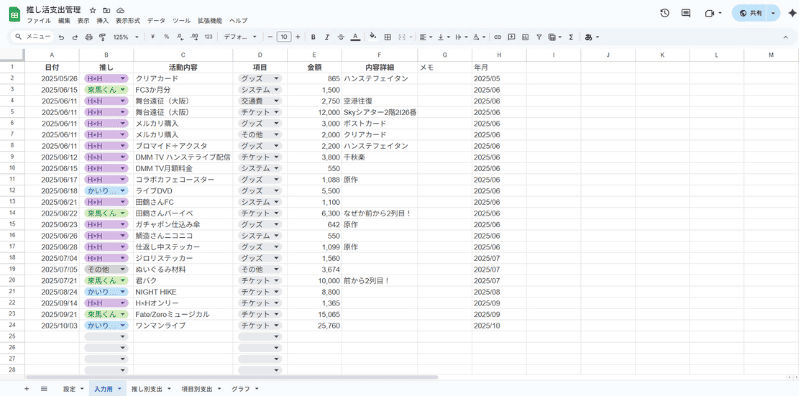Format cells as currency (¥)

153,37
